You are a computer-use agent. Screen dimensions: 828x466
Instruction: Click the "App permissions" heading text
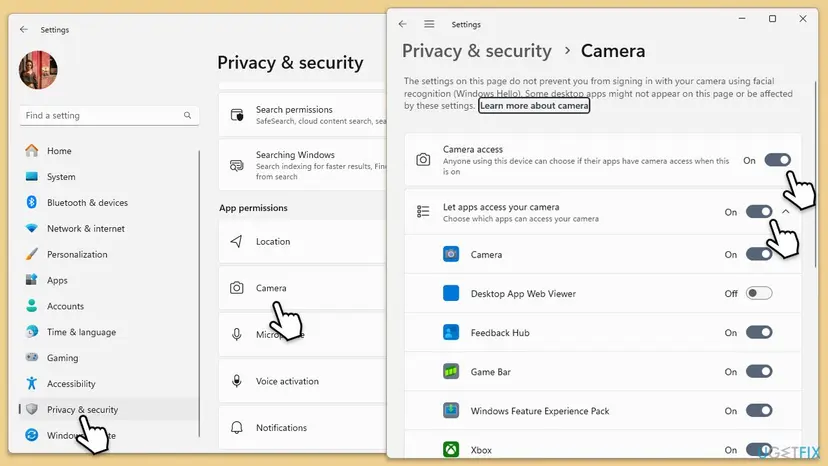[253, 208]
